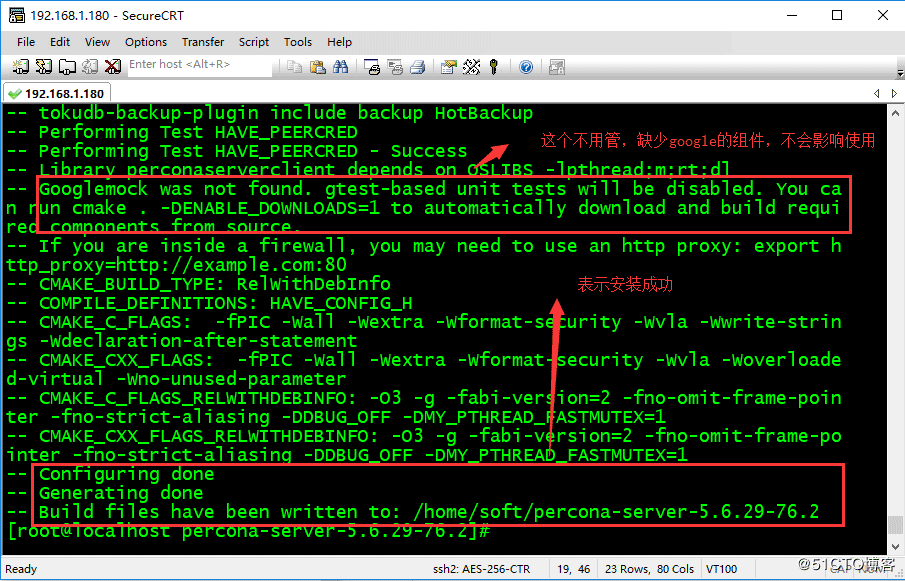Reconnect the session via toolbar icon
905x581 pixels.
pos(88,67)
